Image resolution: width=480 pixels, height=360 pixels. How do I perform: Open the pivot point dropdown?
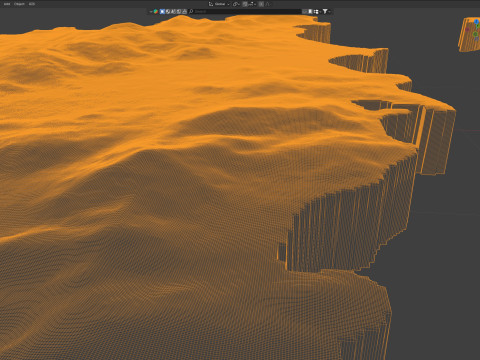236,4
